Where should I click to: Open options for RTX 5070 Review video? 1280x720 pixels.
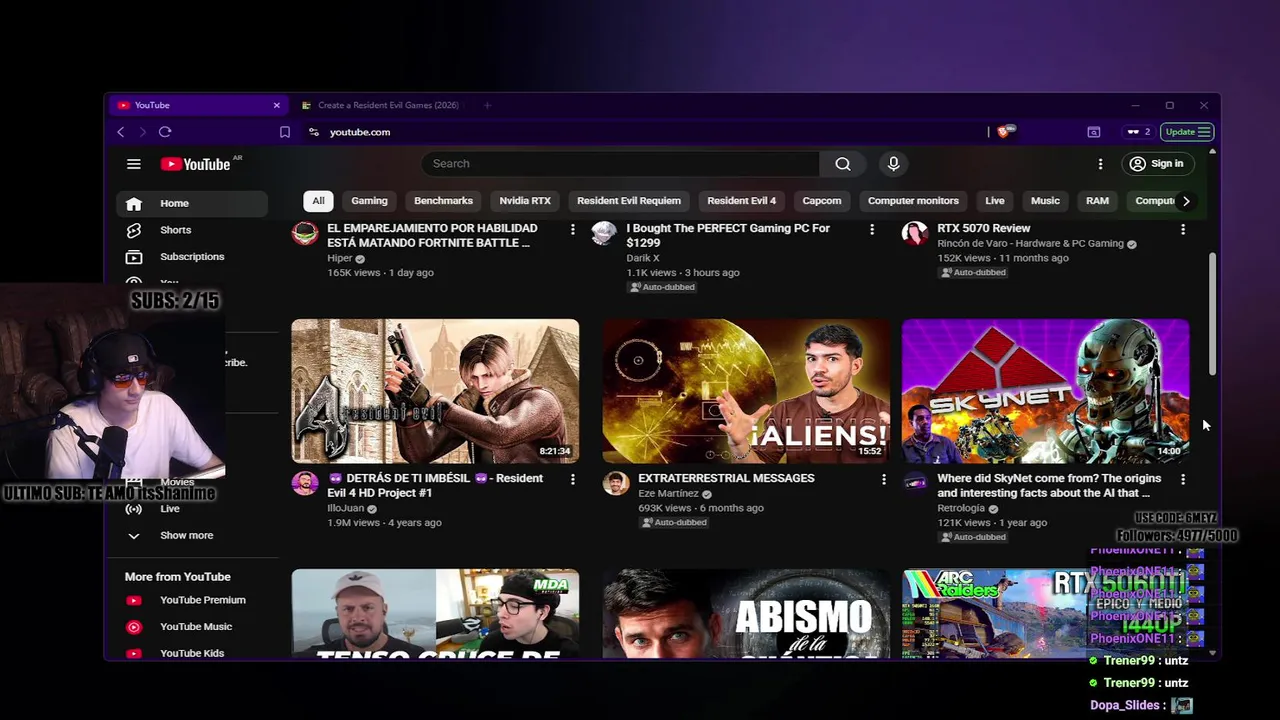[x=1183, y=230]
